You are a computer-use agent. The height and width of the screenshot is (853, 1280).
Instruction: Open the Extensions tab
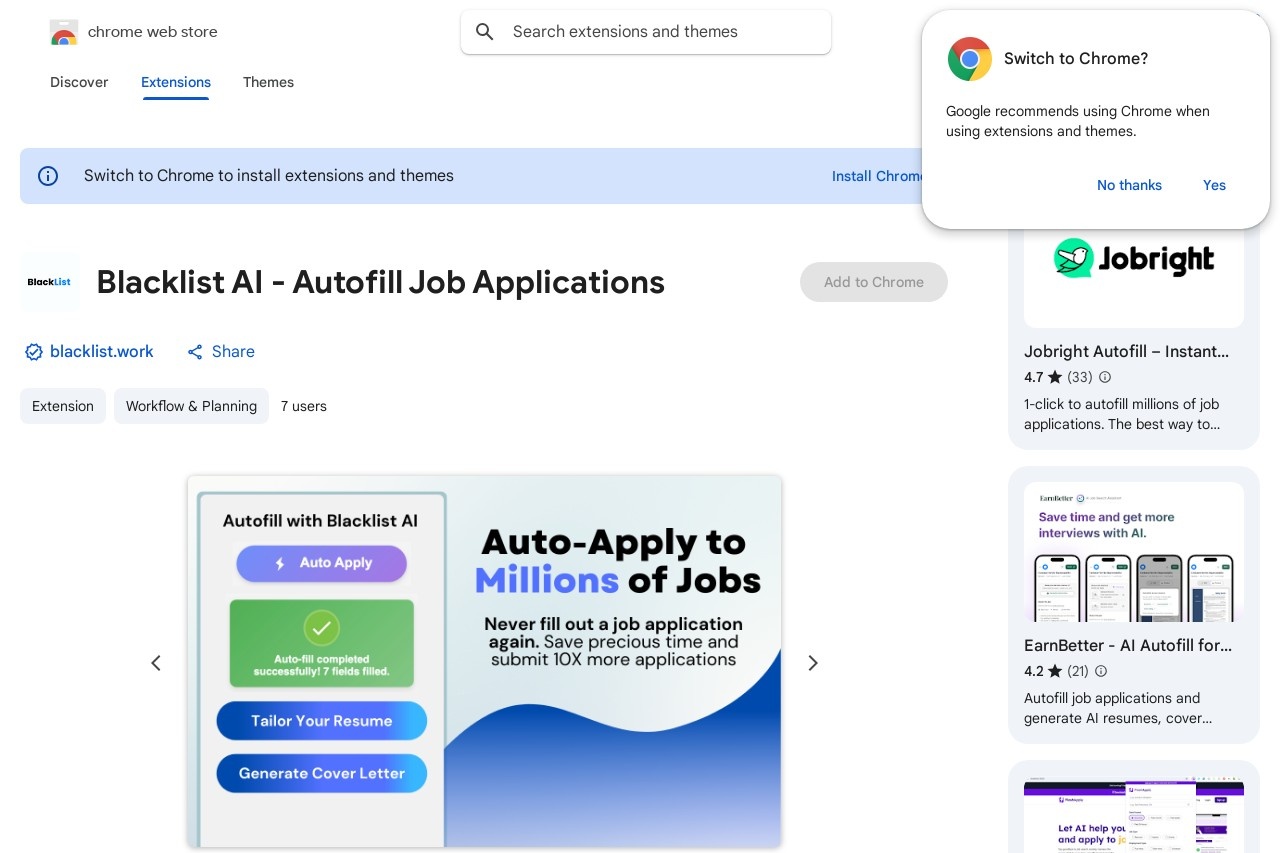coord(176,82)
